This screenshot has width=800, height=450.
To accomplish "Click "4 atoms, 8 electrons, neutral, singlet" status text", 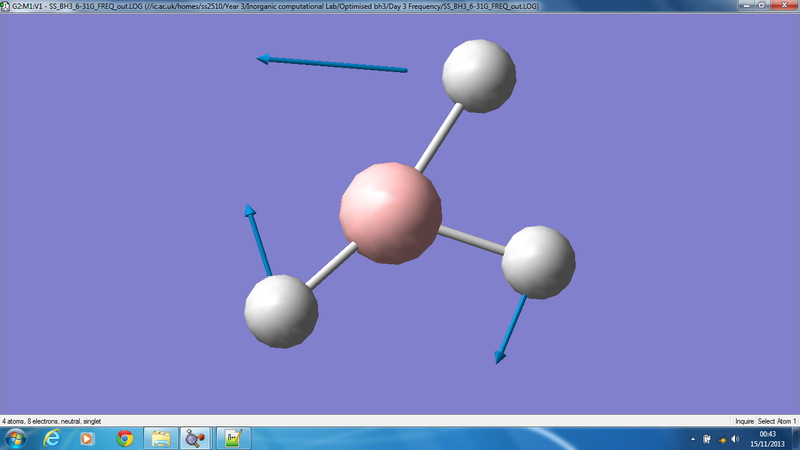I will pos(52,421).
